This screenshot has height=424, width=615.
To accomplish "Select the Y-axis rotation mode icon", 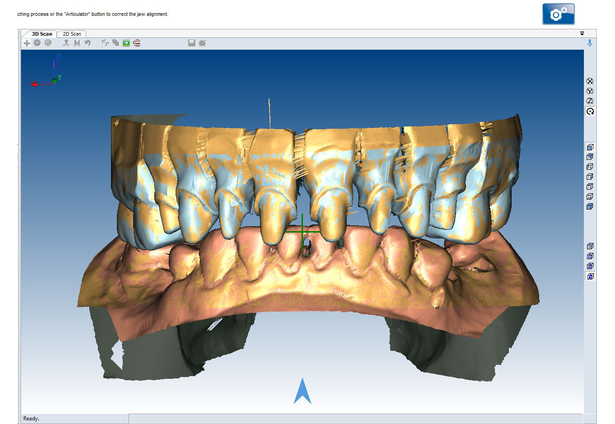I will pyautogui.click(x=590, y=91).
